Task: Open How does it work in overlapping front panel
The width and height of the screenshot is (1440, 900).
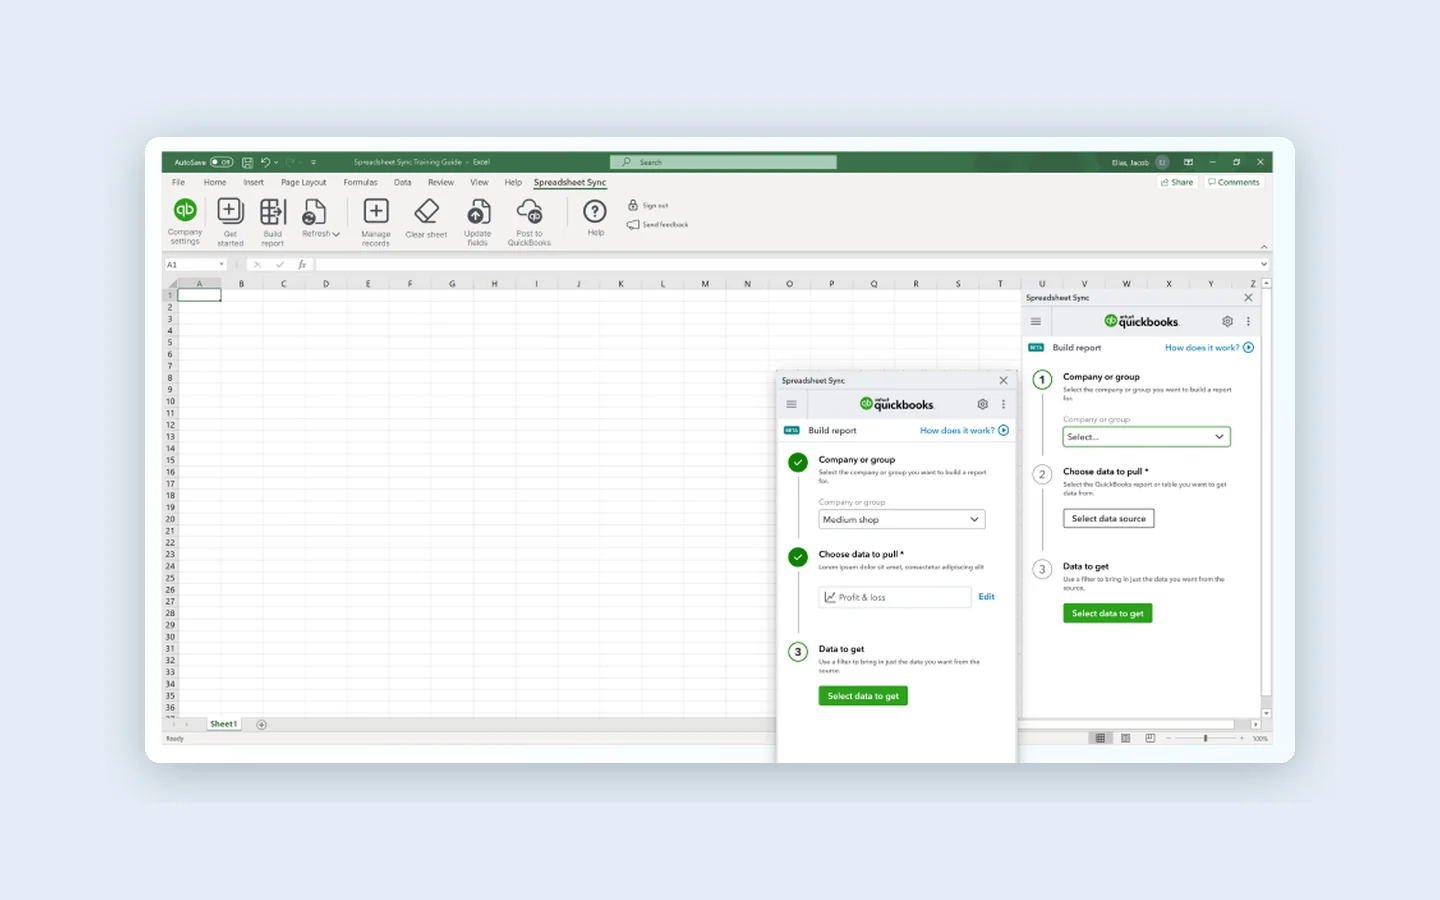Action: (x=964, y=431)
